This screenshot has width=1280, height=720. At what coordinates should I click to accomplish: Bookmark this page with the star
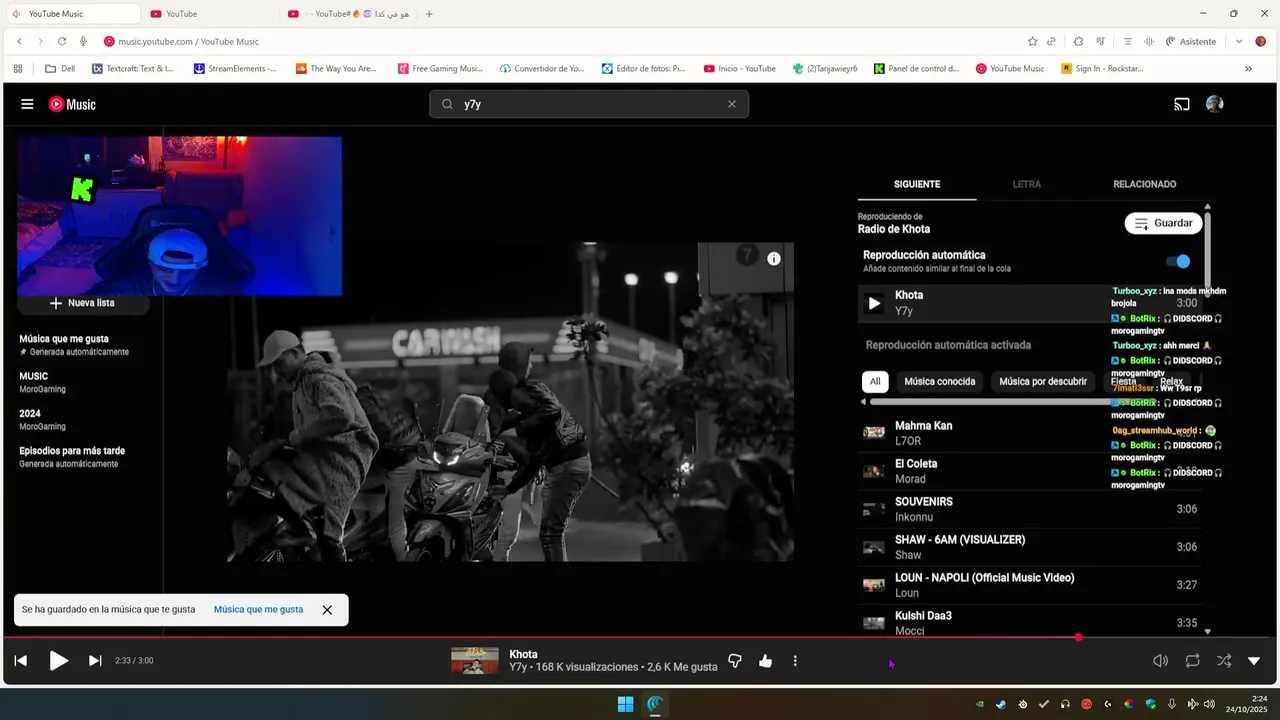(1032, 41)
